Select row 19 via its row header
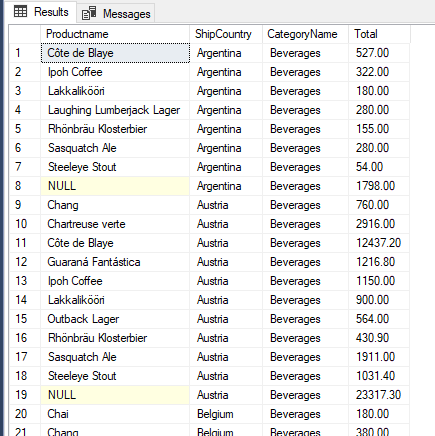This screenshot has height=436, width=435. point(25,395)
